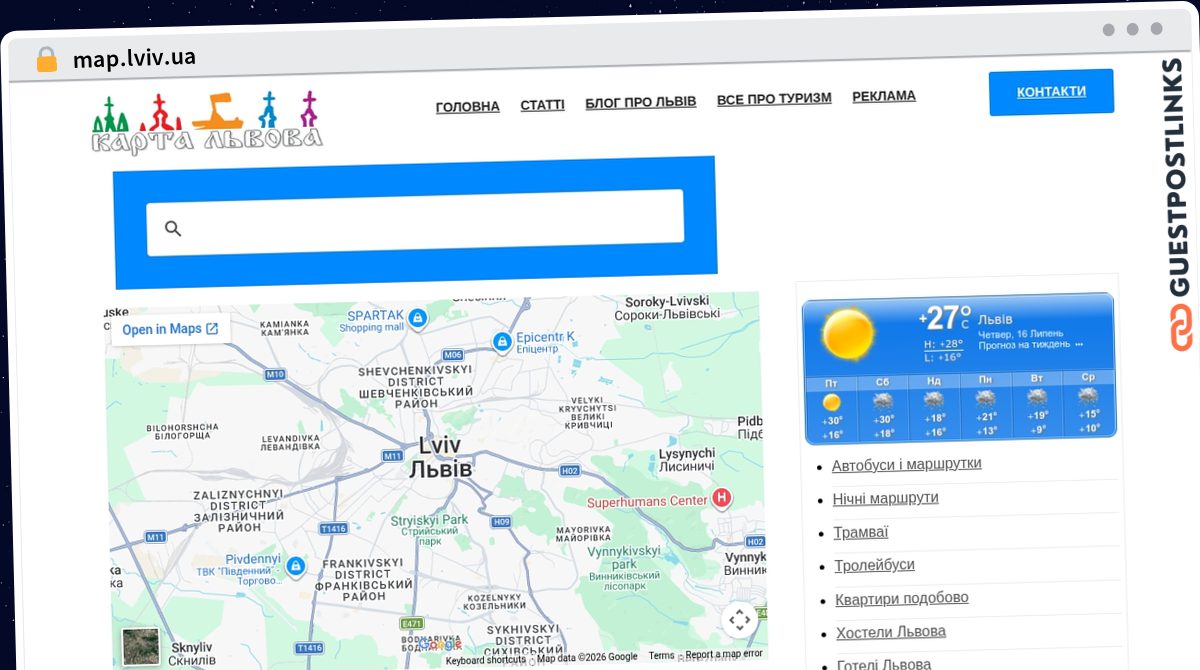Click Keyboard shortcuts on map

(486, 659)
